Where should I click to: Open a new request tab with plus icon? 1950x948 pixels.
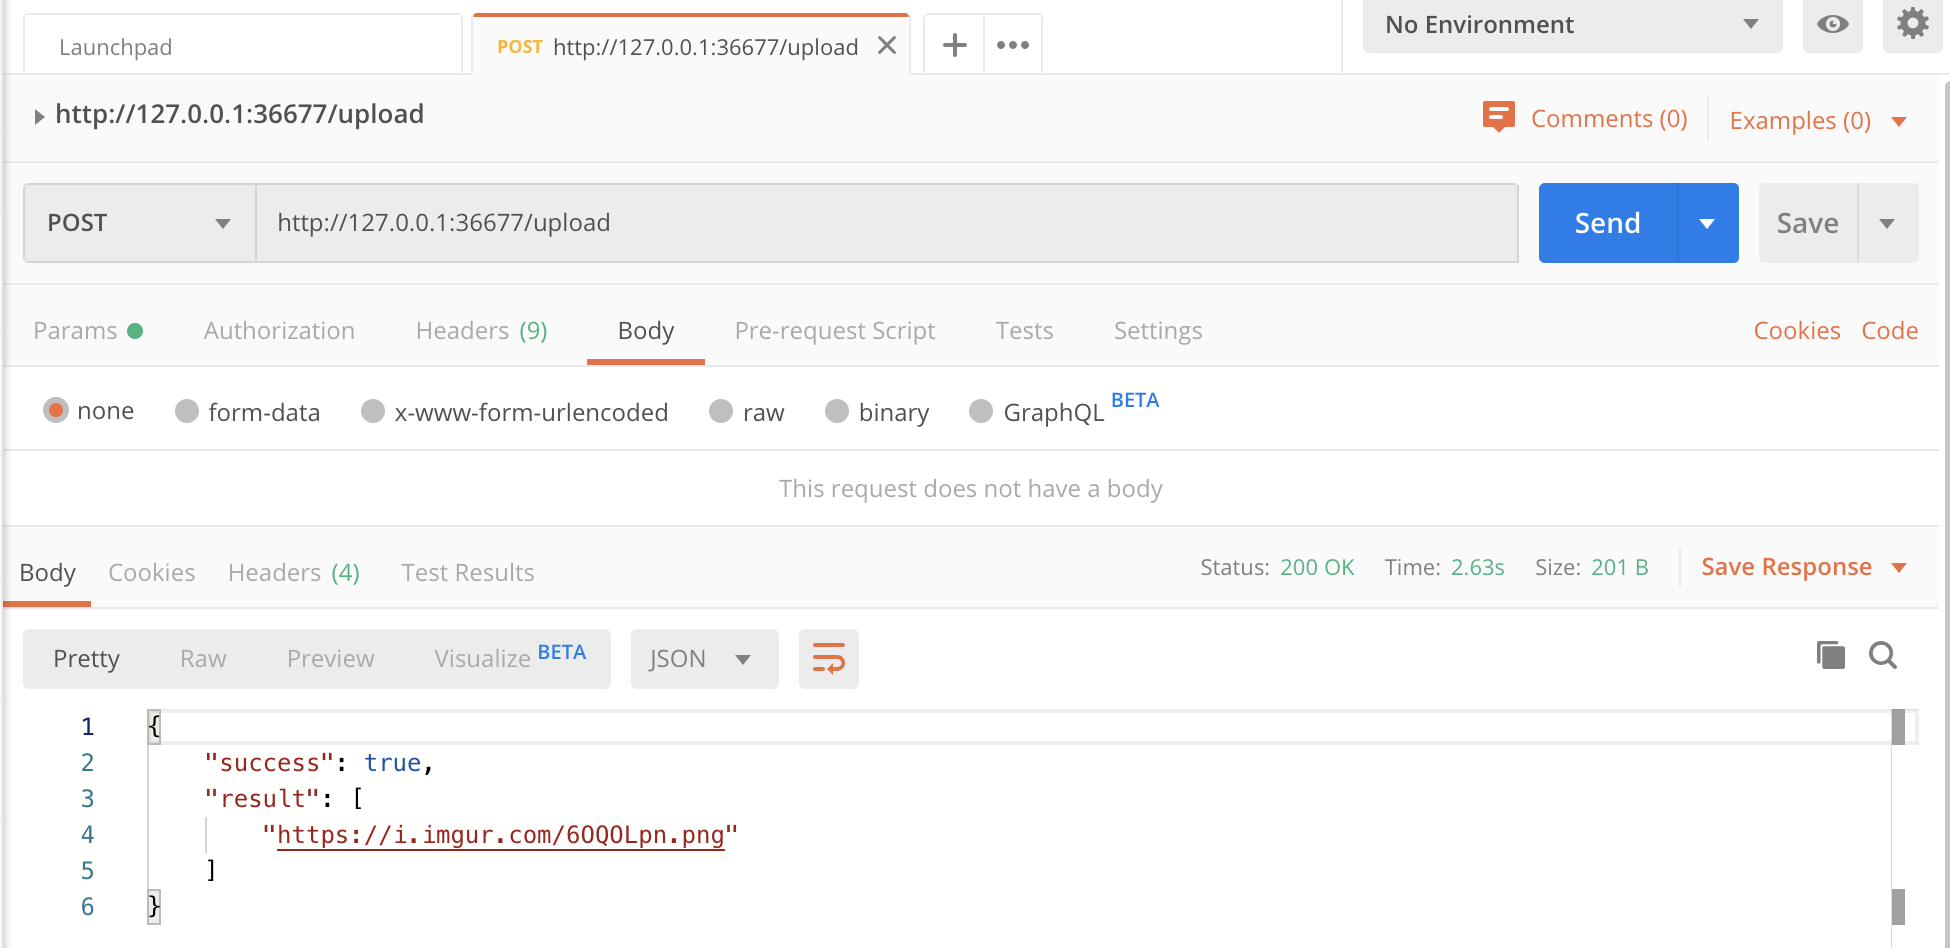[x=955, y=45]
